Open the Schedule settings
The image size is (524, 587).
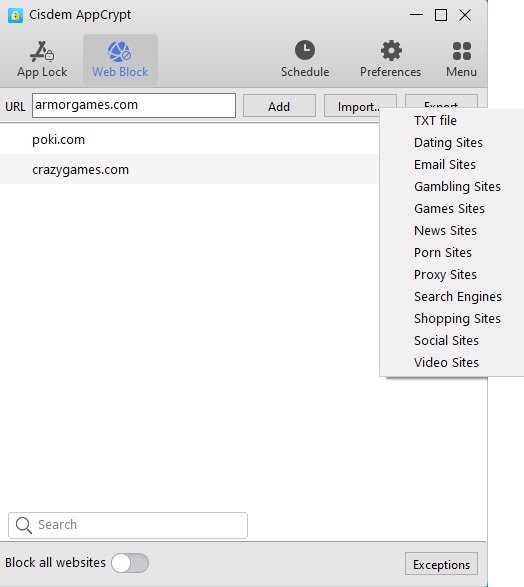coord(305,60)
